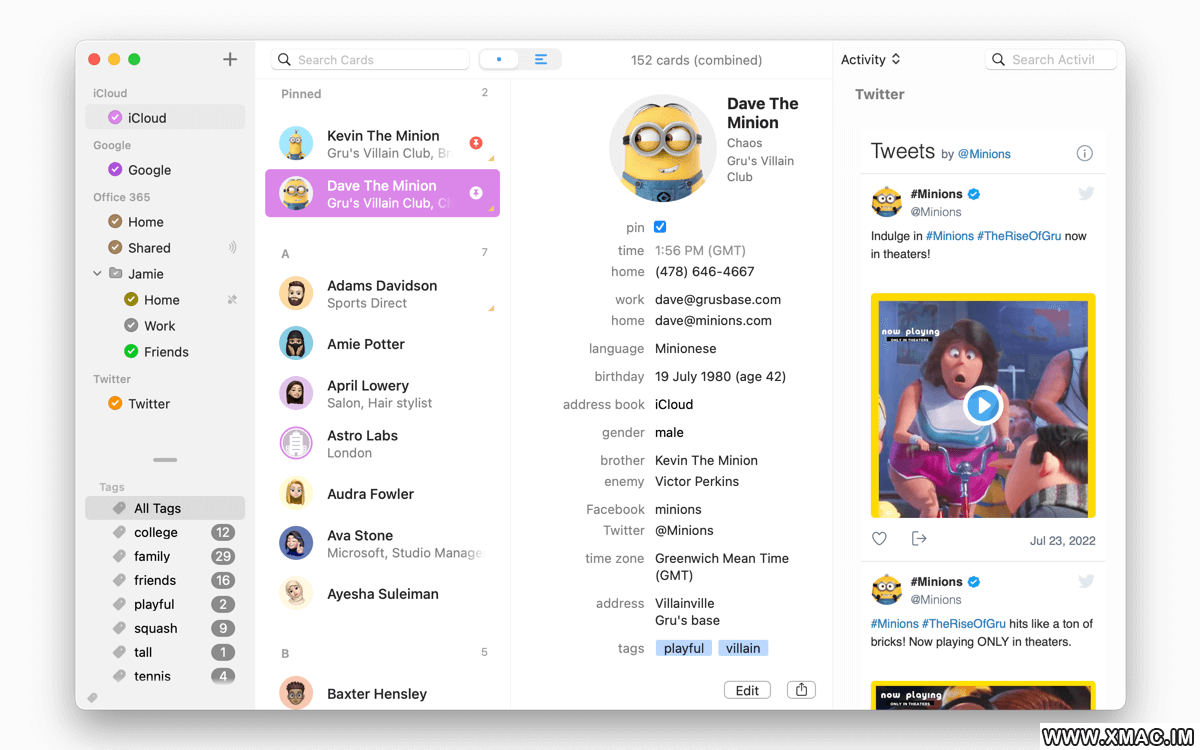1200x750 pixels.
Task: Select Amie Potter's avatar in the list
Action: 296,344
